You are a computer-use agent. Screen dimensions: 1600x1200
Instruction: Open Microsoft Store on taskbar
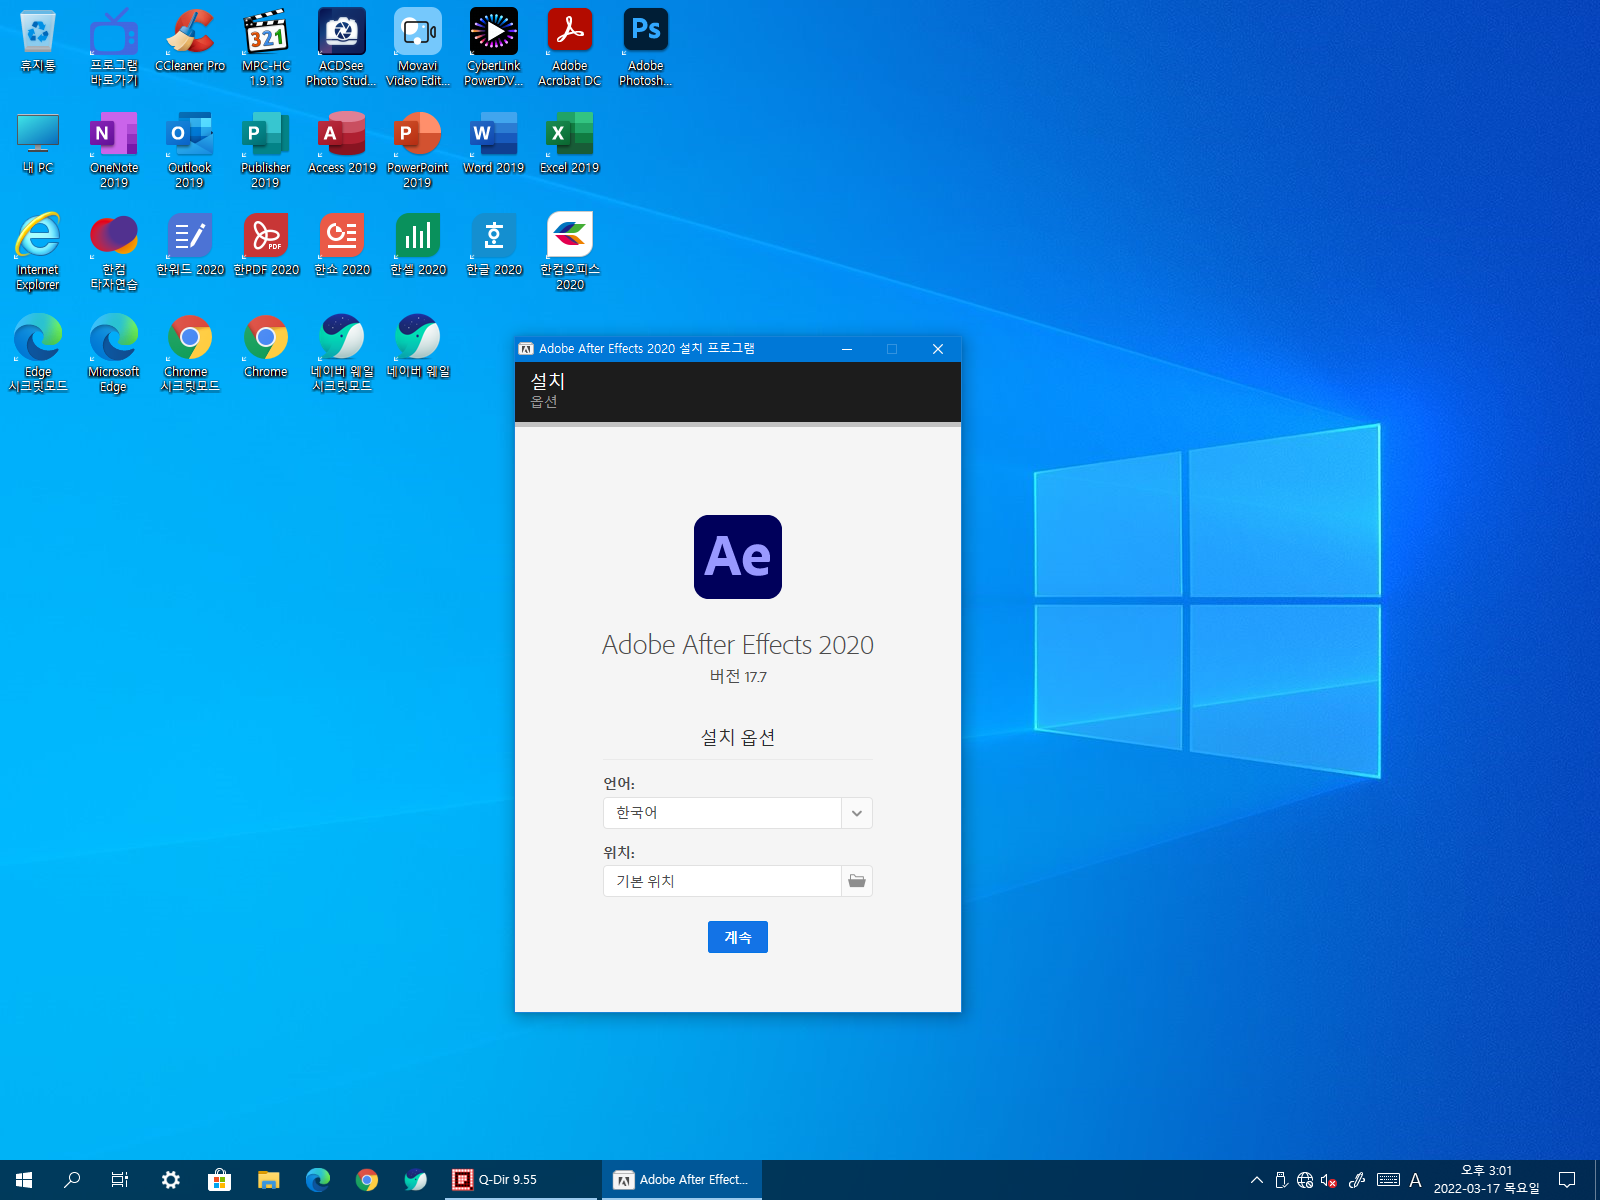click(x=219, y=1180)
